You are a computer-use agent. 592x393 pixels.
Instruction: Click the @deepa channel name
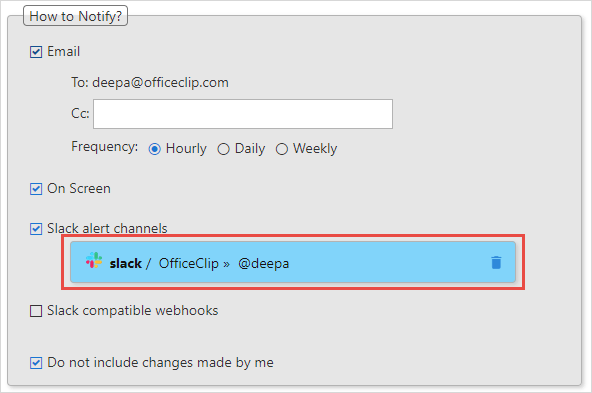[264, 263]
